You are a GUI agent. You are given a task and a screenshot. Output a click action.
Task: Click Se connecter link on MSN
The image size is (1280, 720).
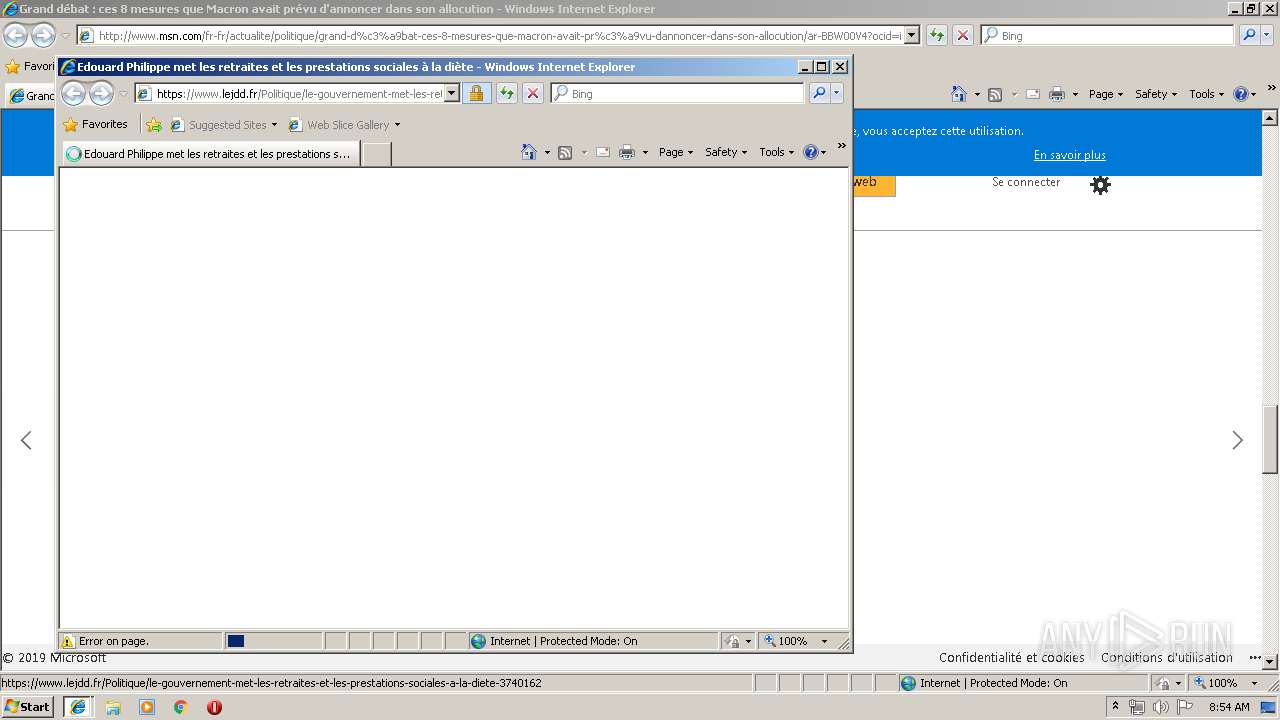(1026, 182)
